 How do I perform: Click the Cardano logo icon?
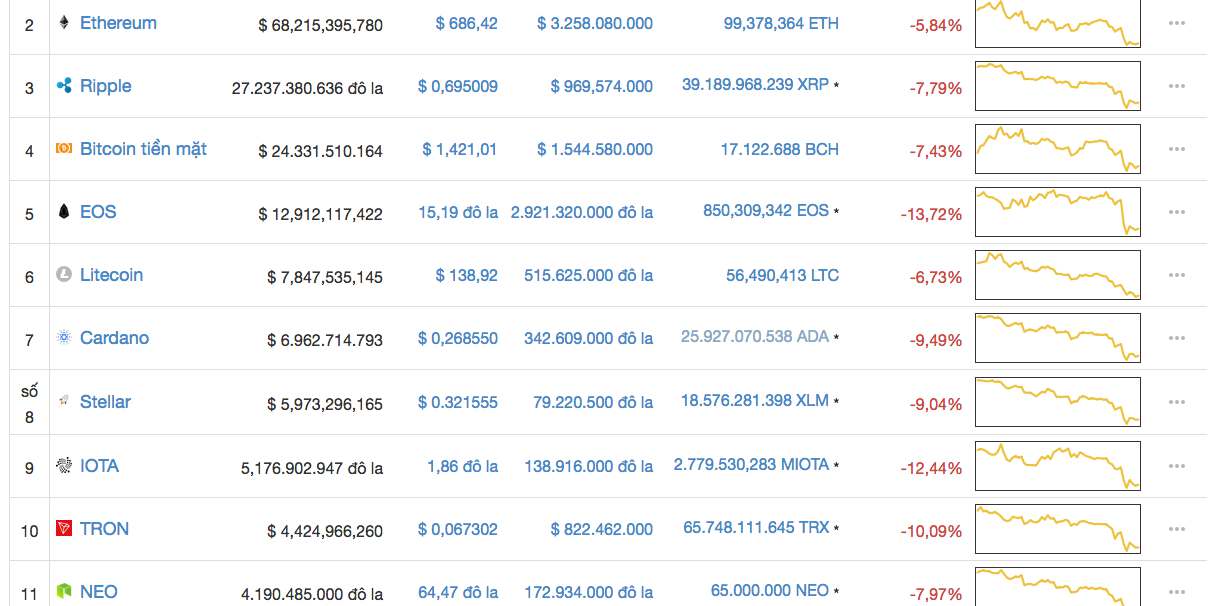(x=64, y=338)
